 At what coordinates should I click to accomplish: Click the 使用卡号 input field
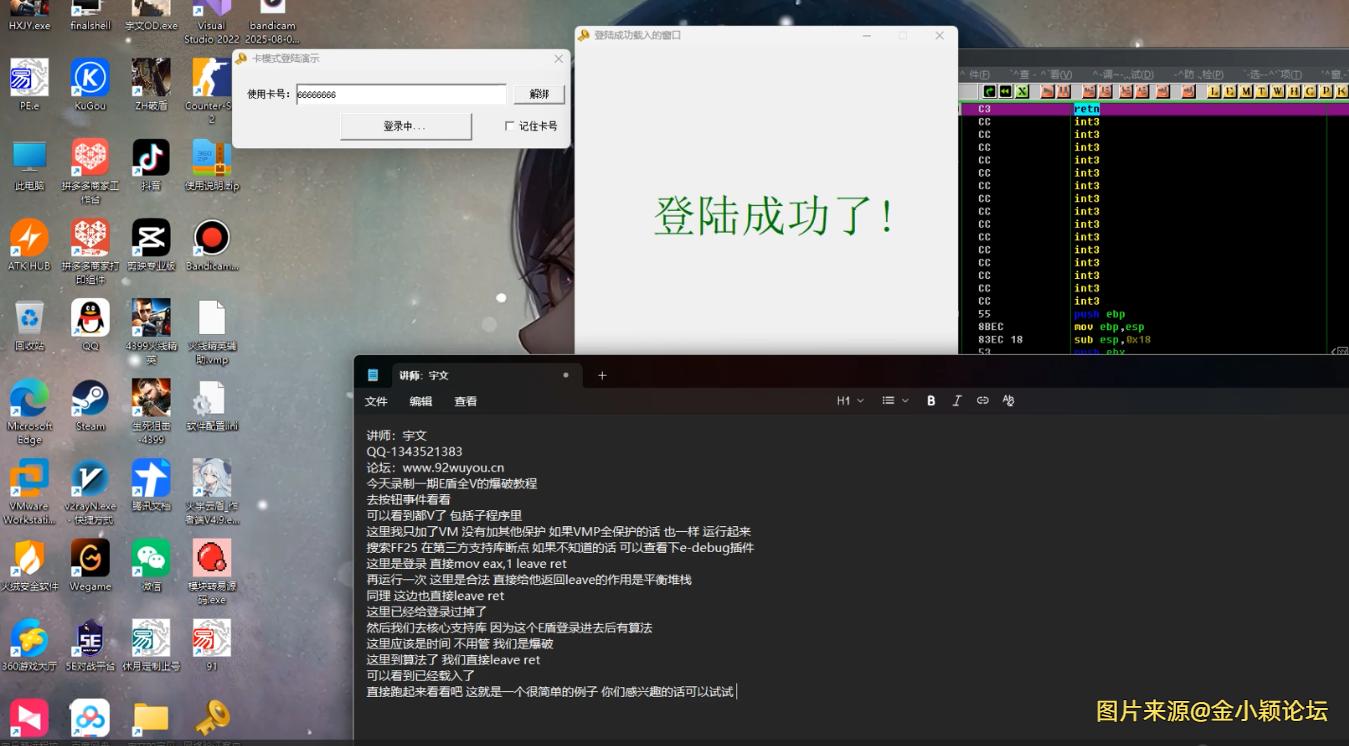[401, 94]
